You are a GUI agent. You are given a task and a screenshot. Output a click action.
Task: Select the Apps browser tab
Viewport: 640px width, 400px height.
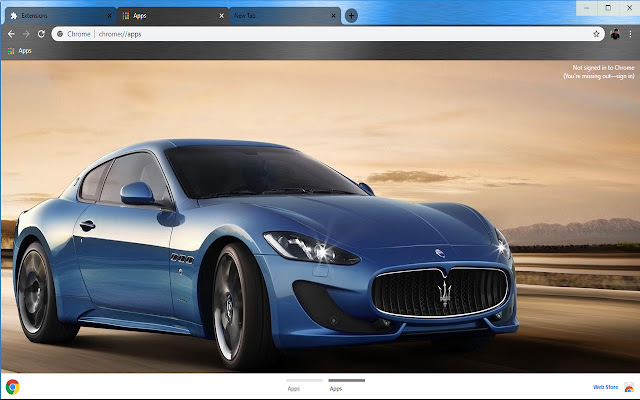(x=172, y=16)
